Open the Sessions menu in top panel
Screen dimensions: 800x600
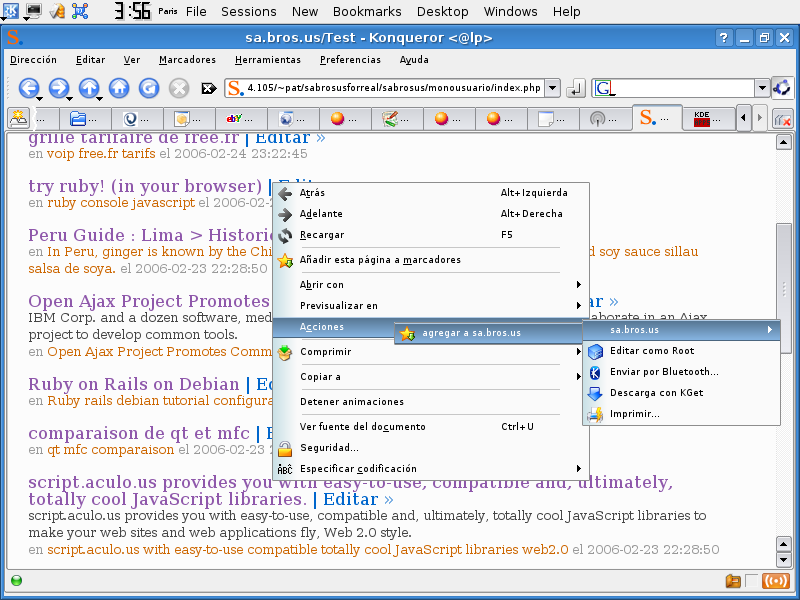pyautogui.click(x=248, y=11)
